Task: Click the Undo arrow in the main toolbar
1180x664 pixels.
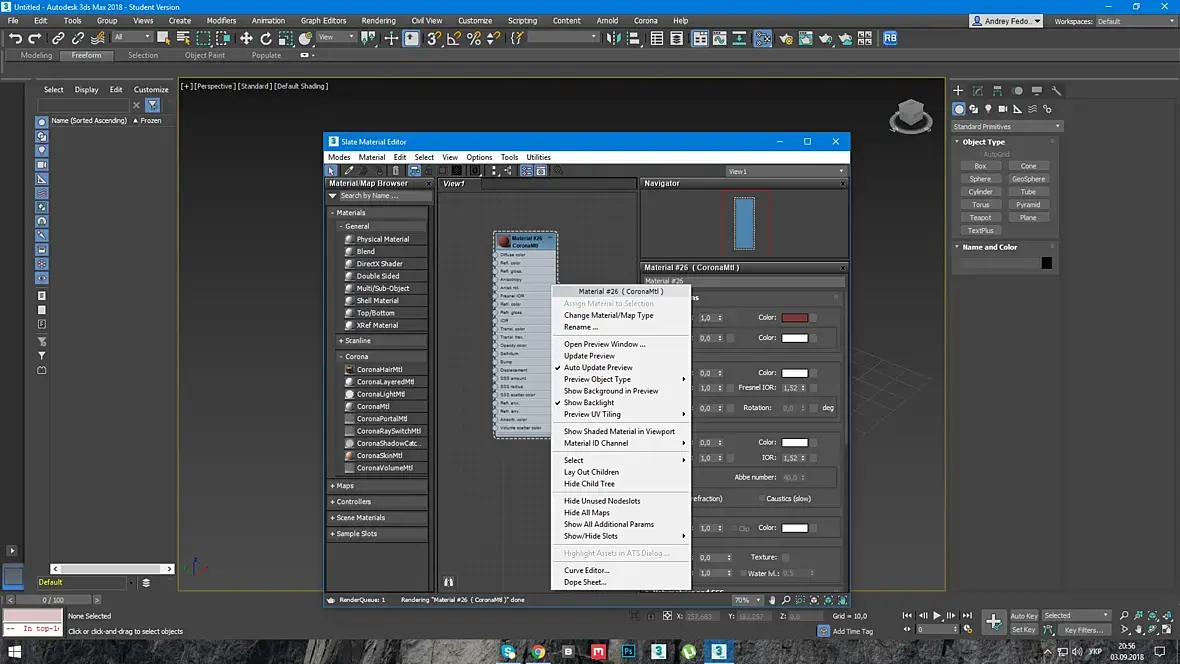Action: coord(15,38)
